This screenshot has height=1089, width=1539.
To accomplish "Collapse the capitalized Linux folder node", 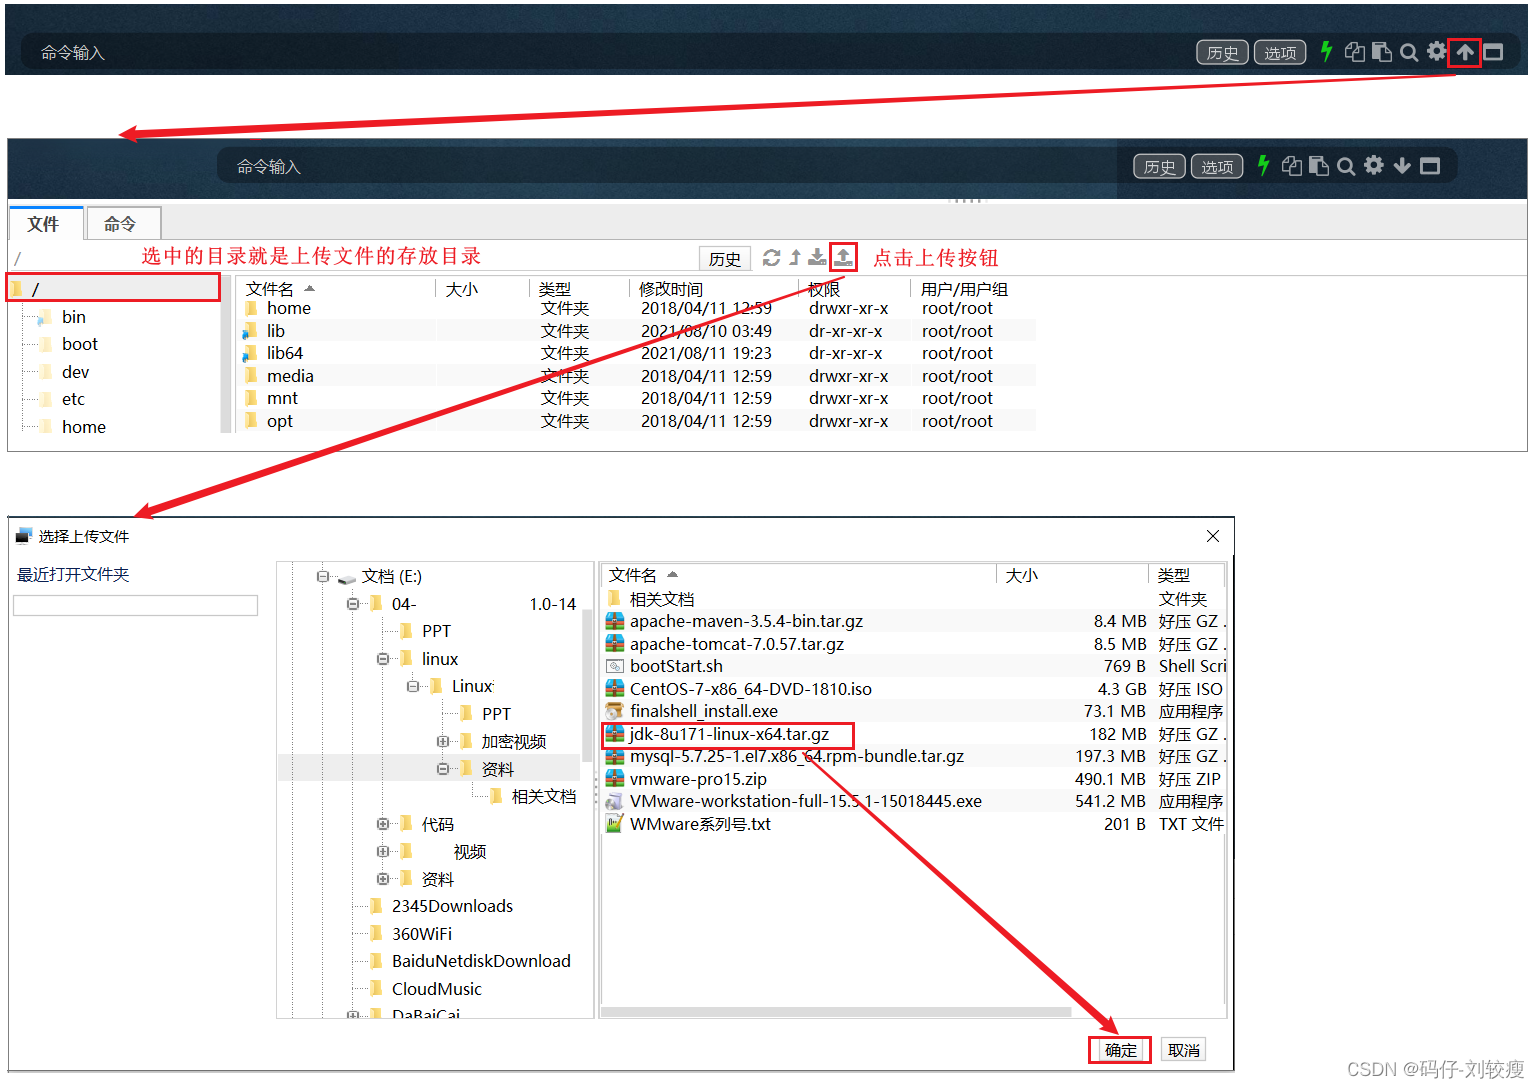I will pyautogui.click(x=412, y=686).
